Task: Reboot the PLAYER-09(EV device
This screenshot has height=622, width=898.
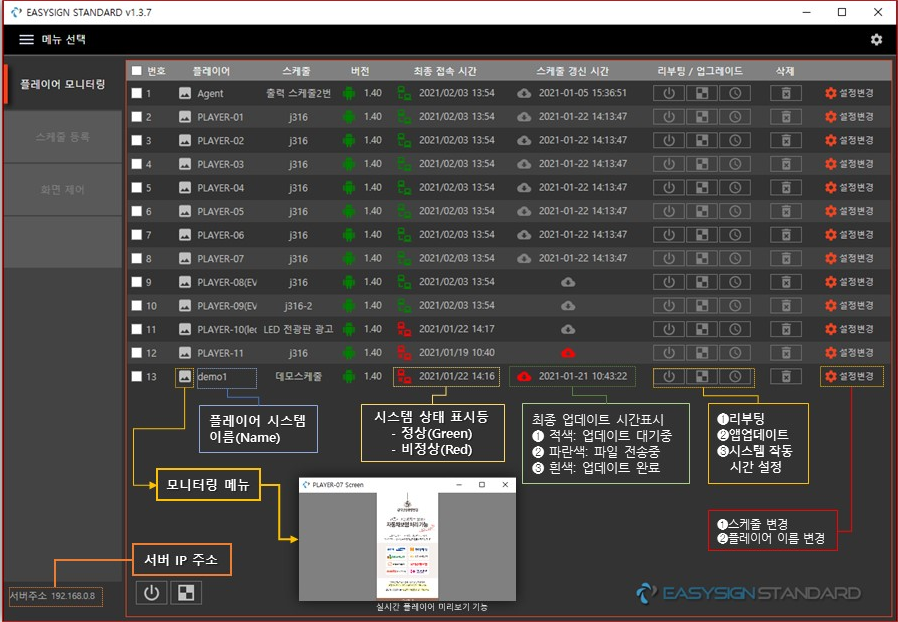Action: coord(668,305)
